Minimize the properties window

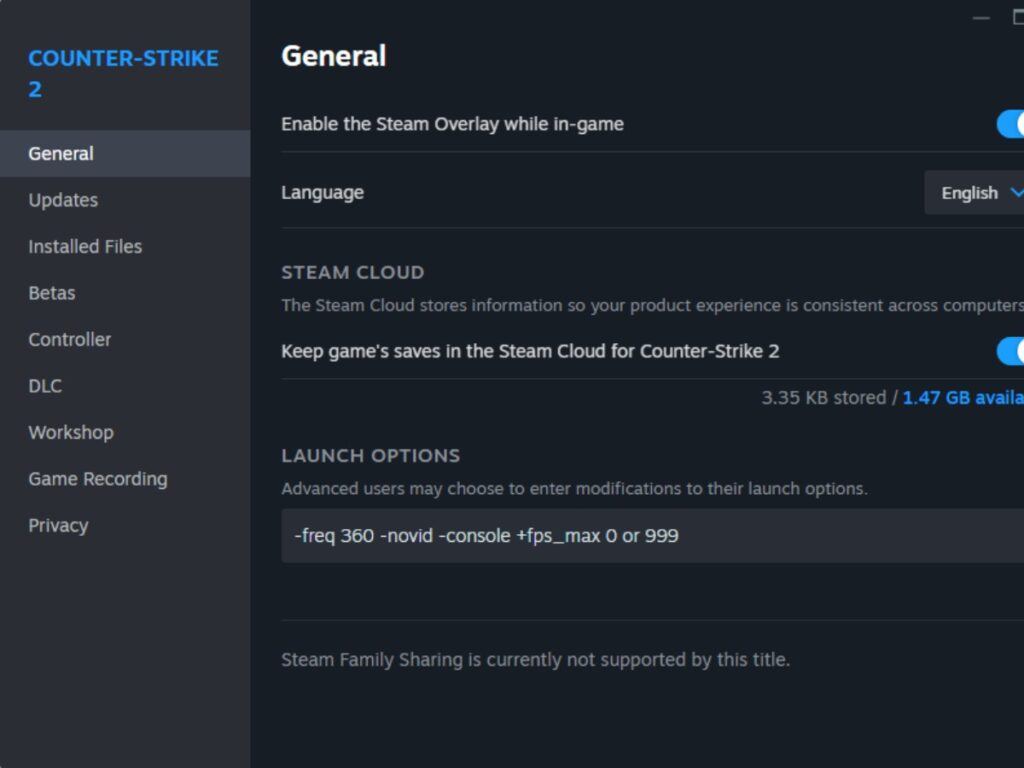coord(981,18)
